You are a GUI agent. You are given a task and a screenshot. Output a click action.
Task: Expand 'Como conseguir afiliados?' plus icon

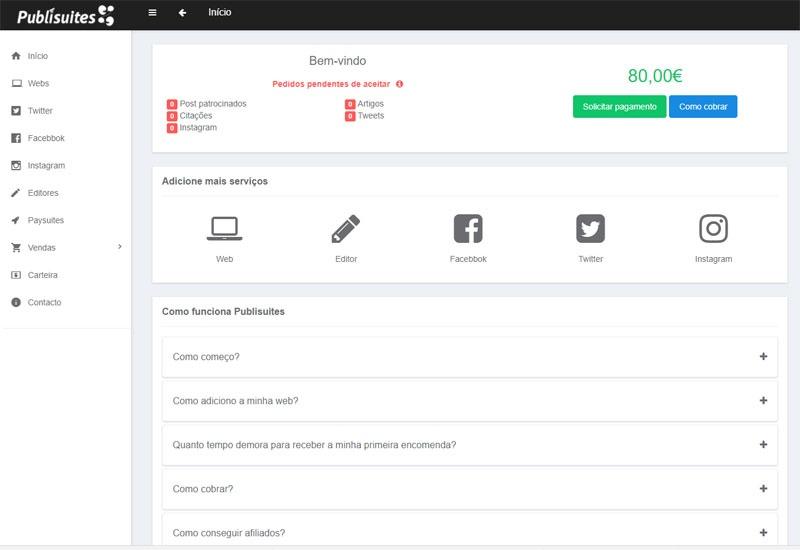click(763, 533)
